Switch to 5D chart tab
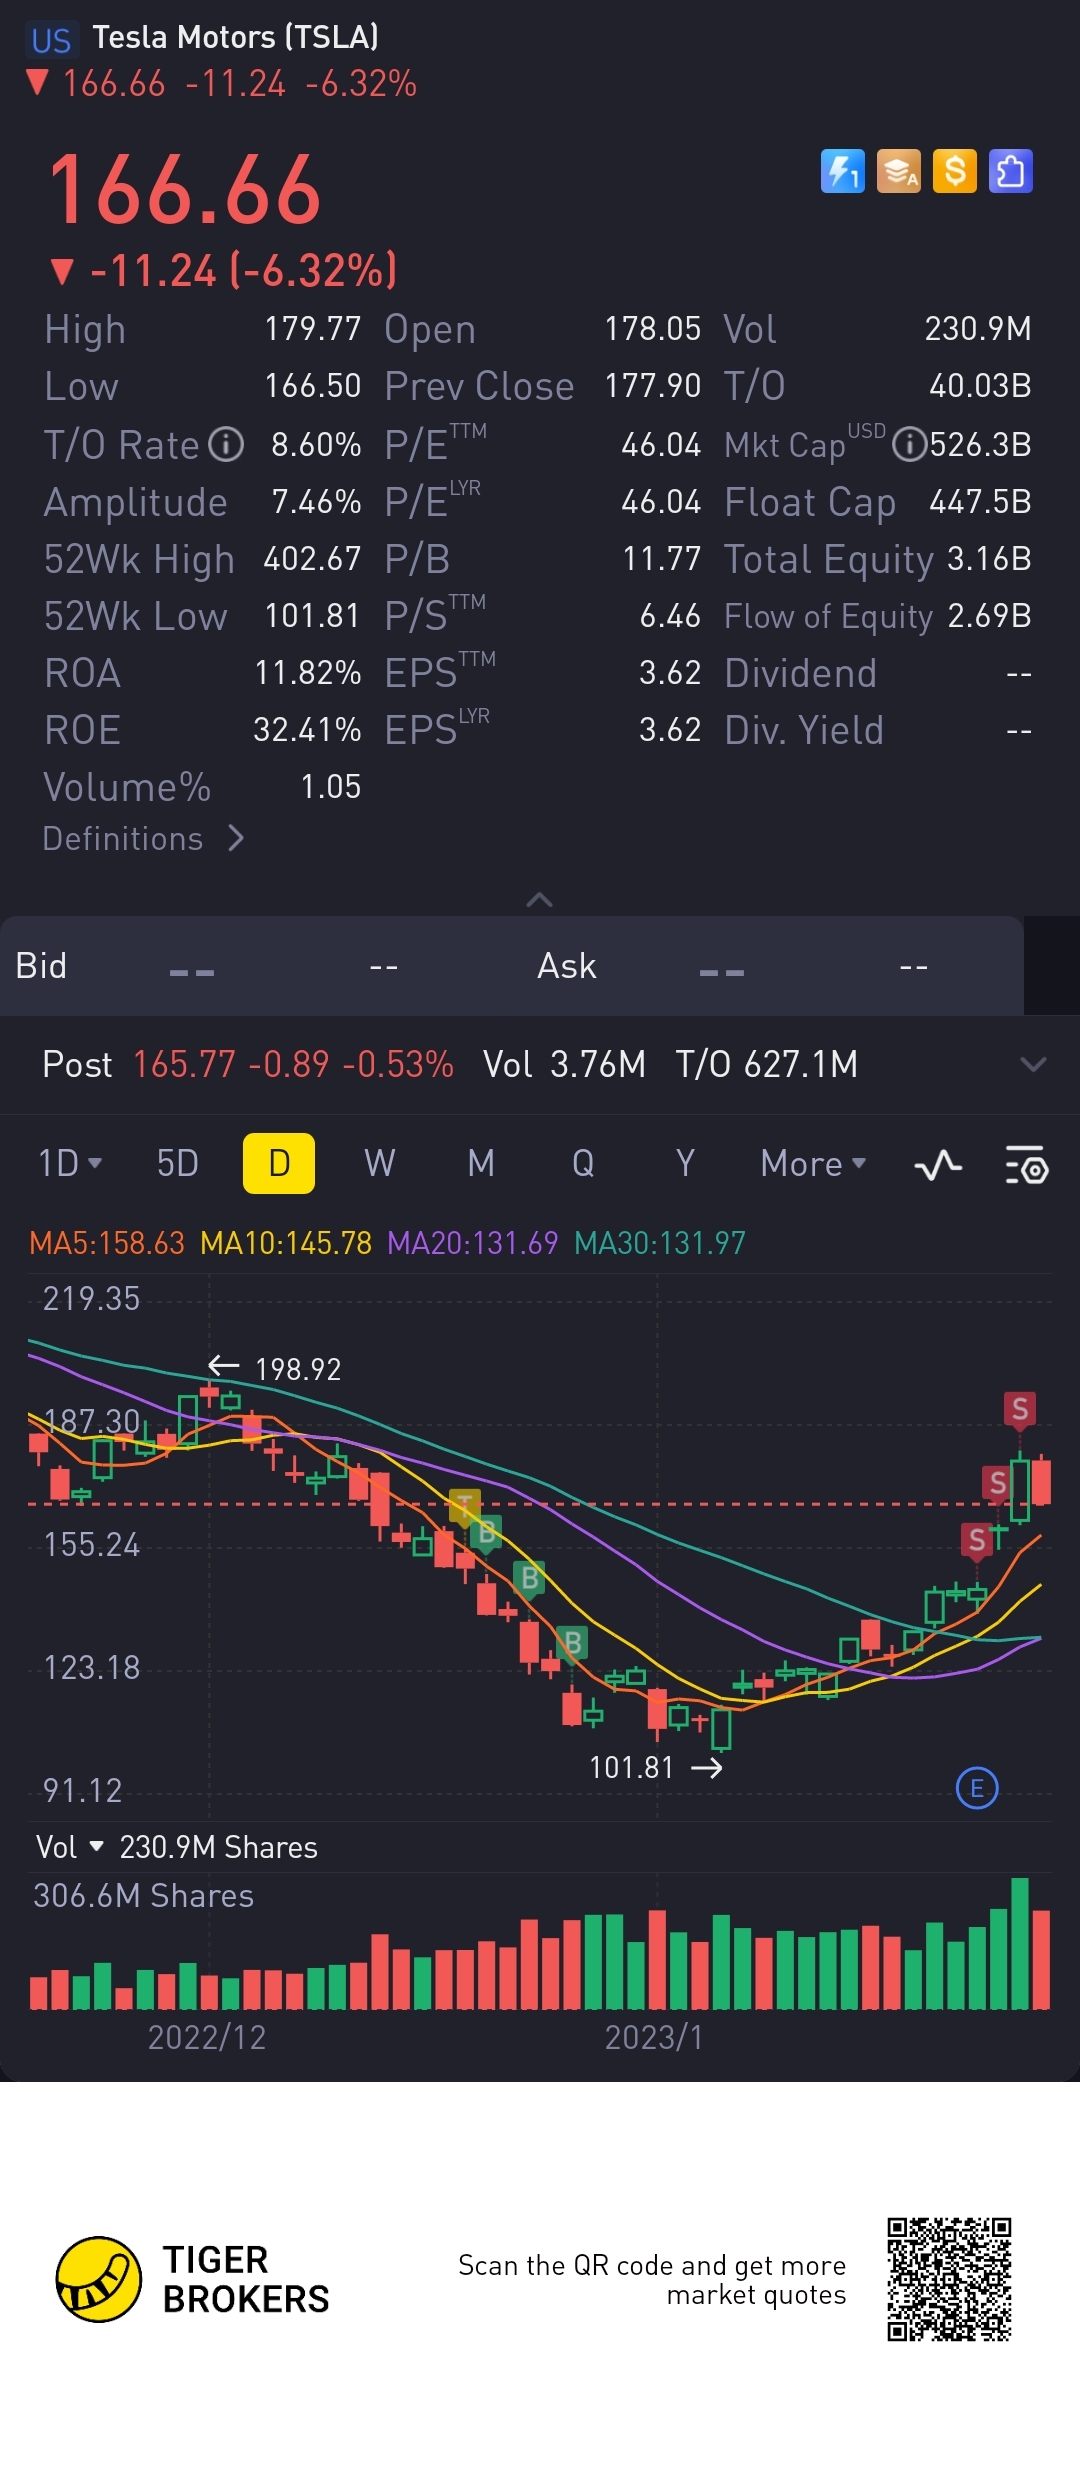Viewport: 1080px width, 2477px height. [177, 1163]
